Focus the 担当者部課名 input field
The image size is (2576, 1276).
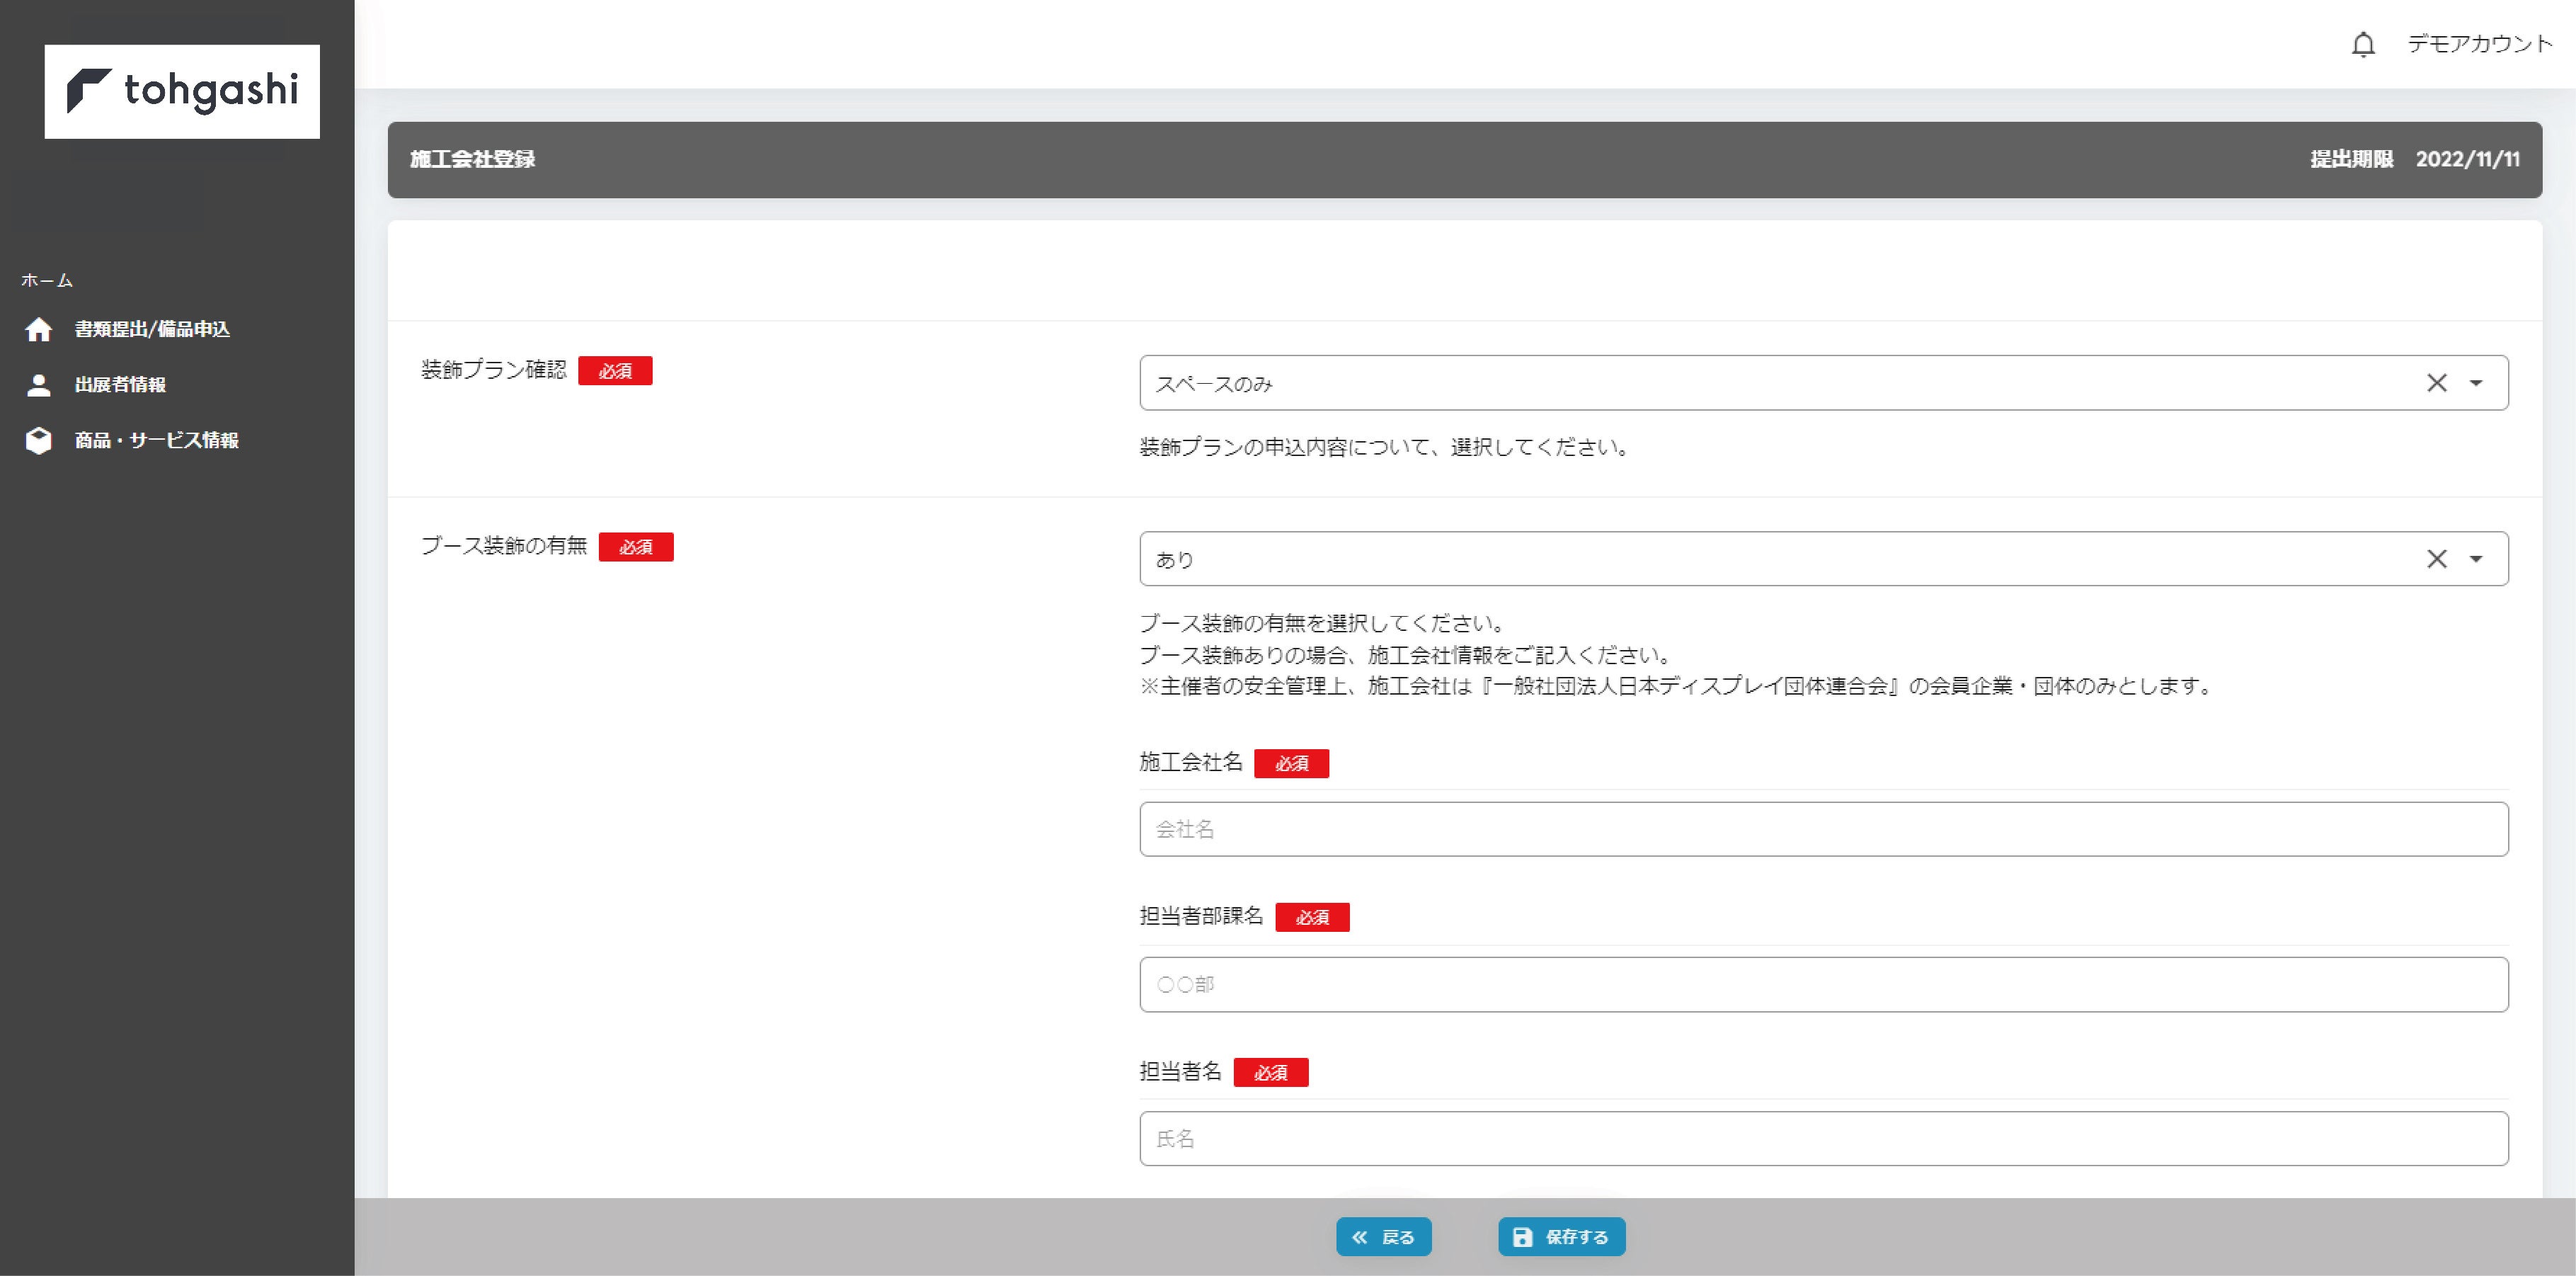(x=1823, y=984)
